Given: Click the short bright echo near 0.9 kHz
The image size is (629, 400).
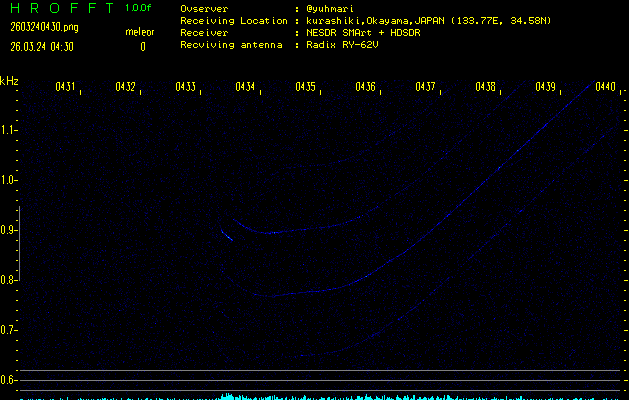Looking at the screenshot, I should tap(227, 235).
